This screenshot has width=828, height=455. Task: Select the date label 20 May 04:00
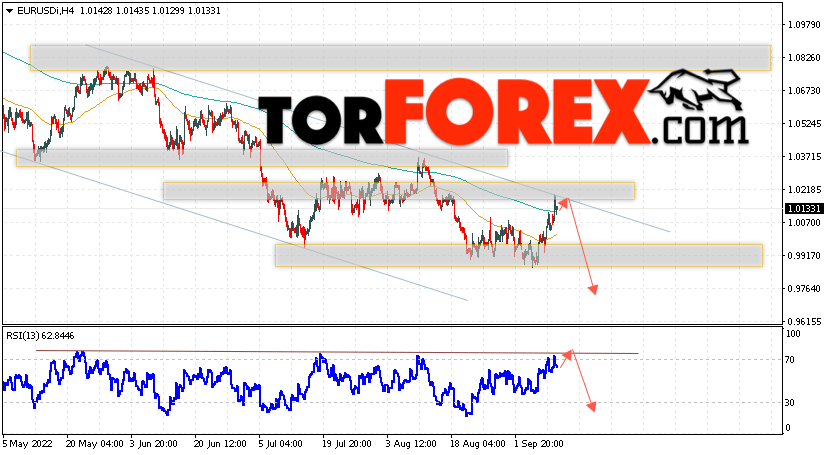95,444
